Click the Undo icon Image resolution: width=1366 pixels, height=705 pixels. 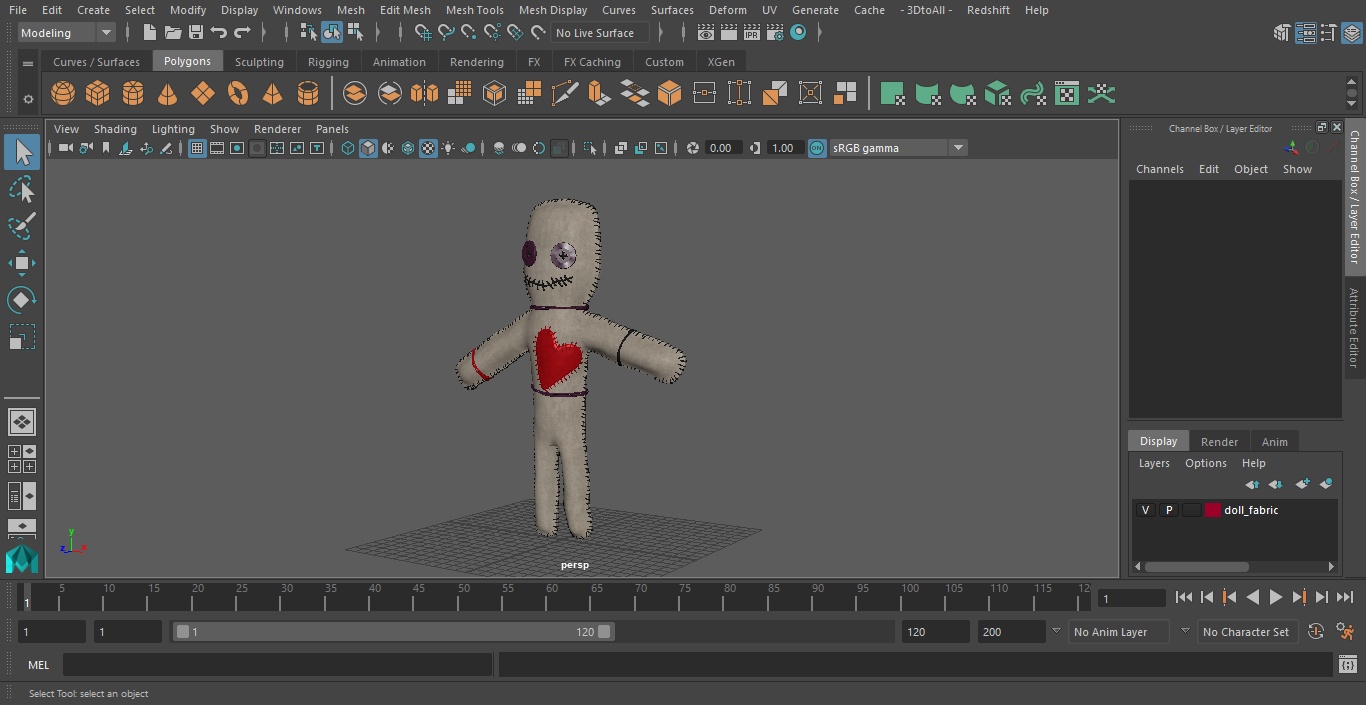(x=219, y=33)
